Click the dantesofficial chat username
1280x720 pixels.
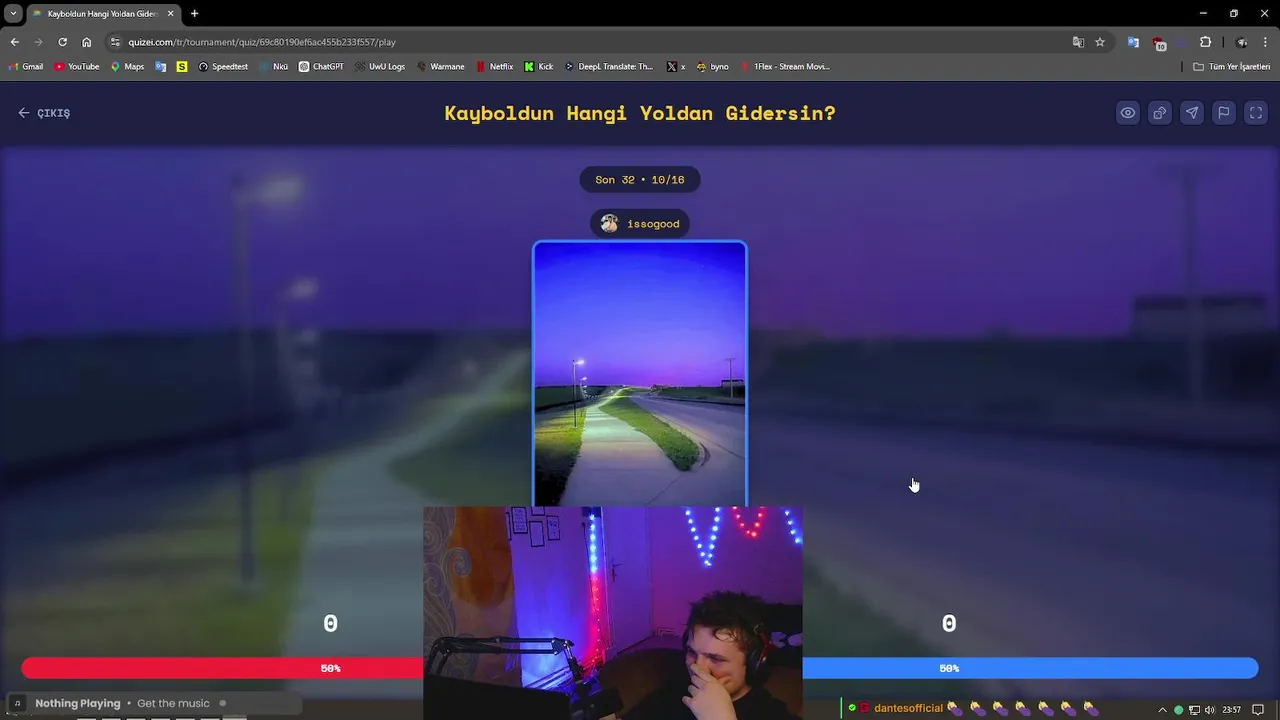[x=908, y=708]
